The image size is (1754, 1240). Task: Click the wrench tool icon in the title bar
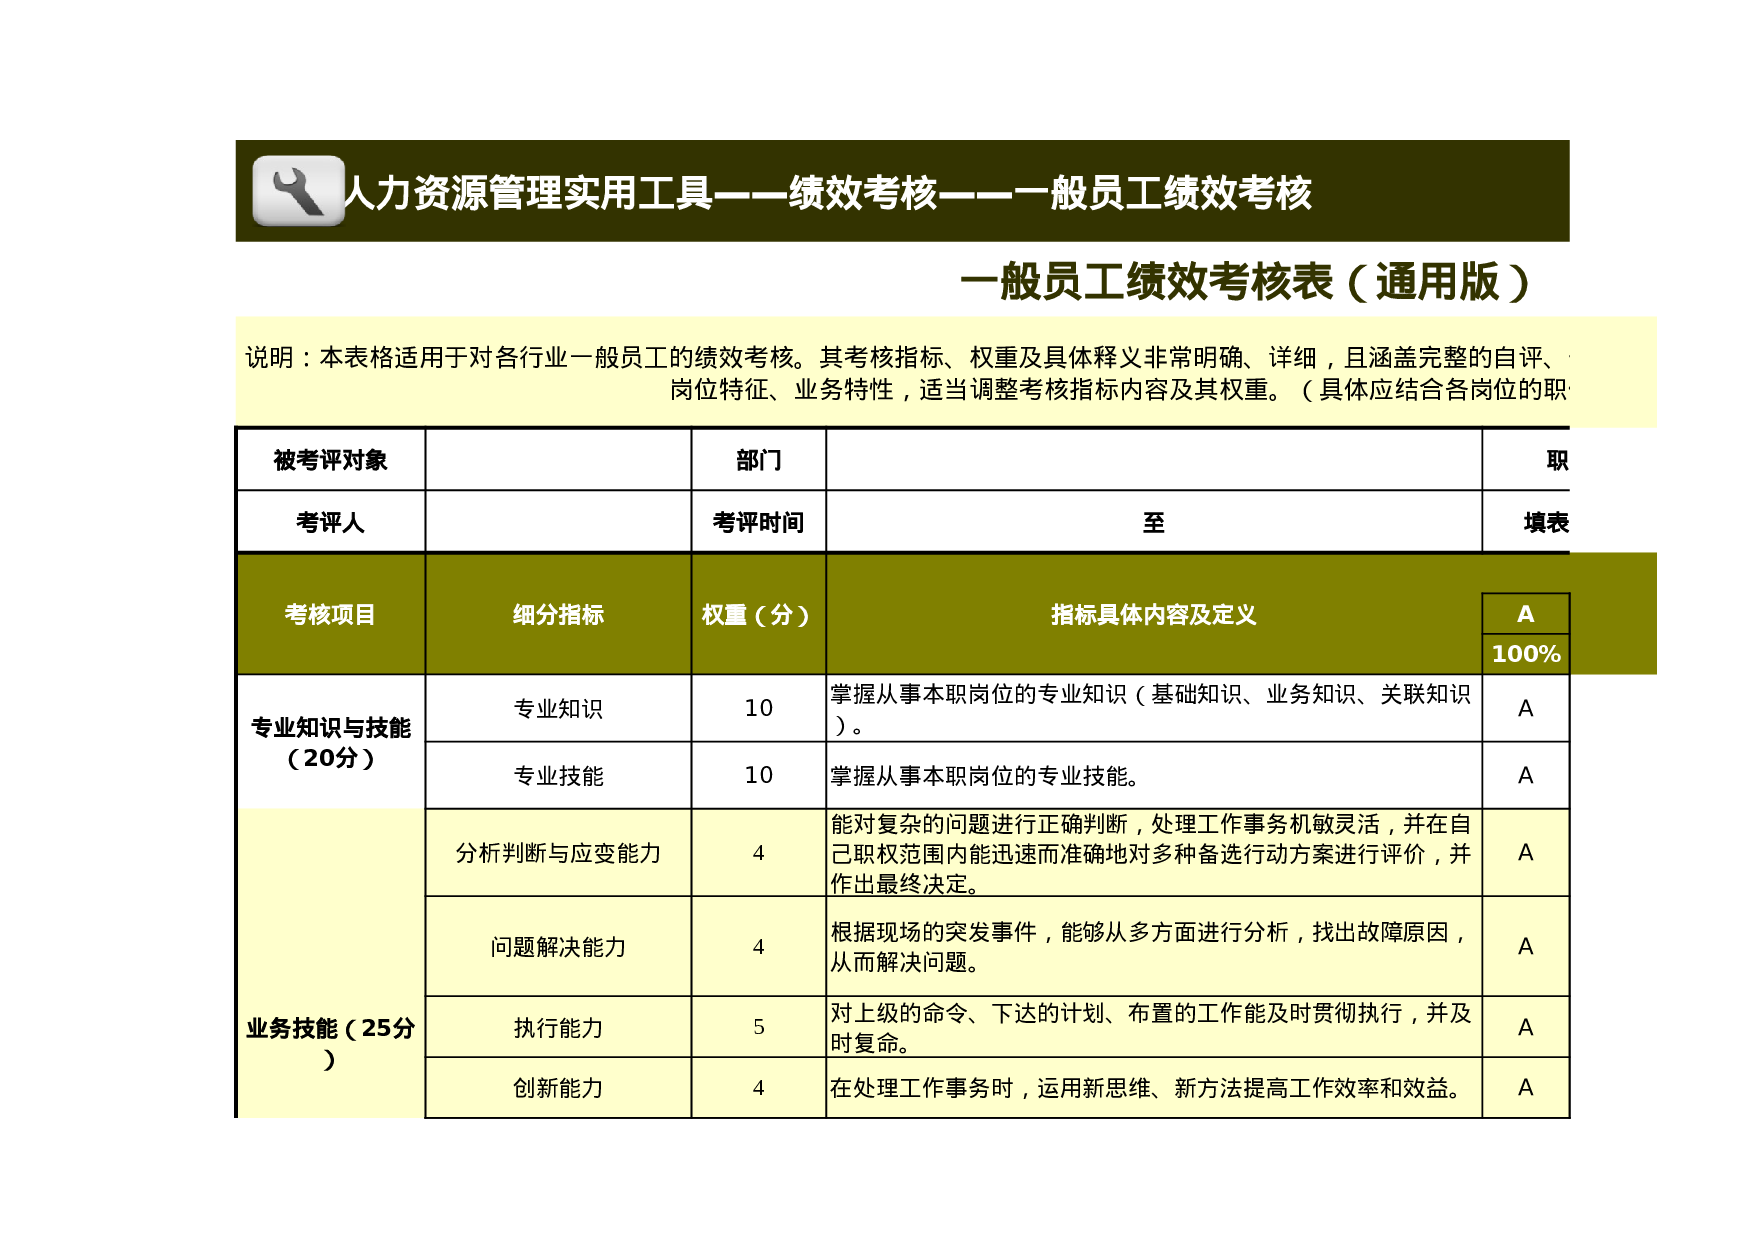295,191
